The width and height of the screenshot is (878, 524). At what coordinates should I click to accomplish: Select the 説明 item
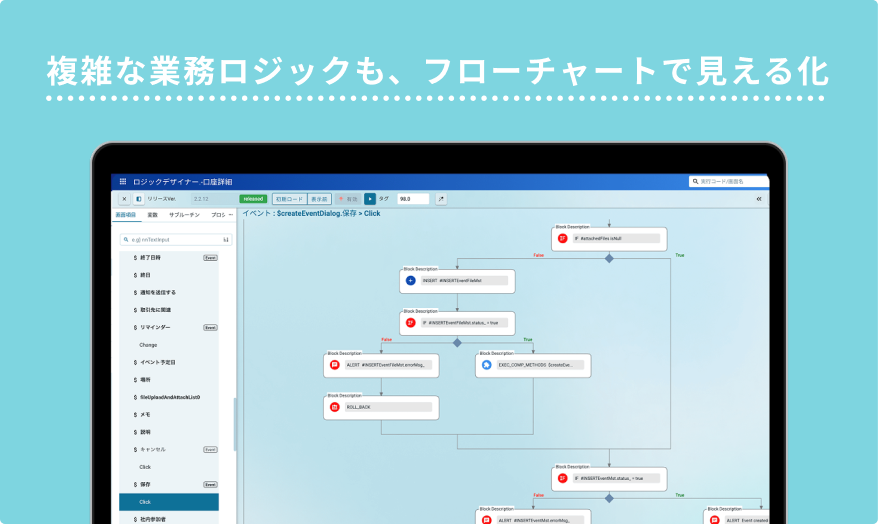(145, 432)
